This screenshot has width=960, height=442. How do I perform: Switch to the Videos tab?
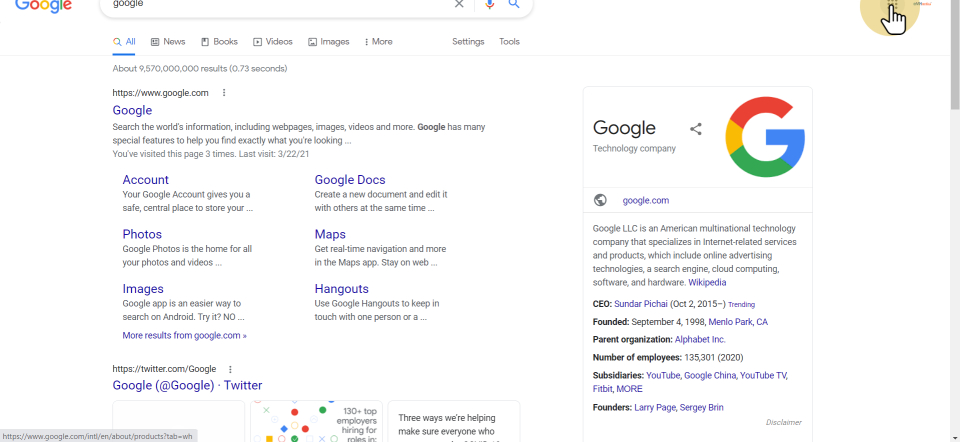click(x=273, y=42)
